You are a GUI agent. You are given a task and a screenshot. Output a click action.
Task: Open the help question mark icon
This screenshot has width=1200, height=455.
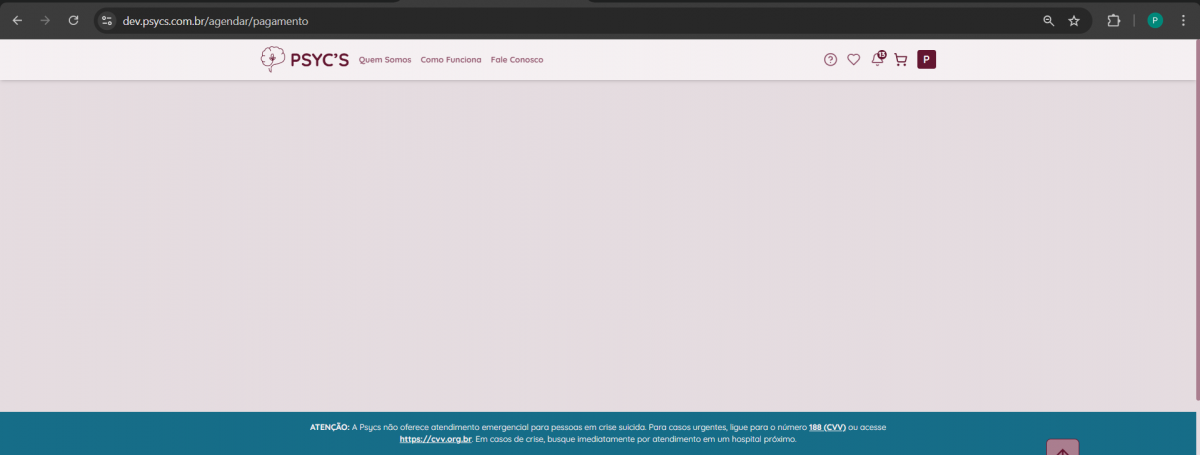pyautogui.click(x=830, y=60)
